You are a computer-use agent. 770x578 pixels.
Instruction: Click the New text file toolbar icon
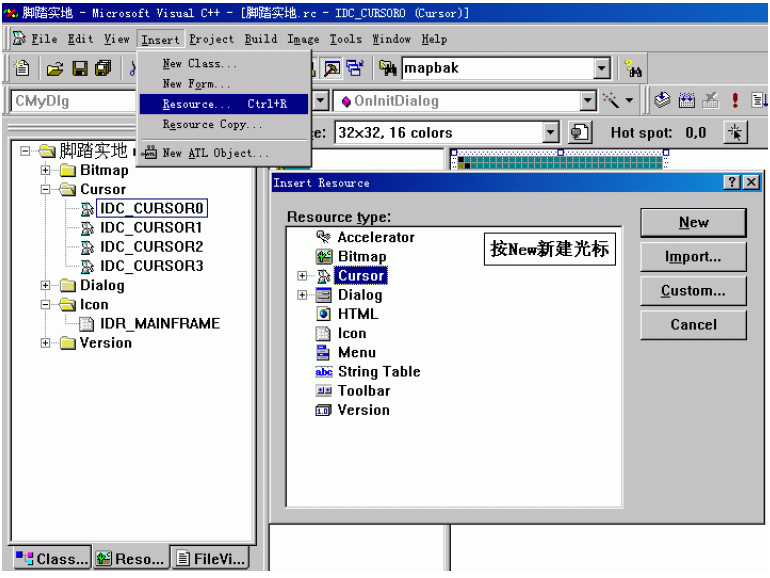(22, 68)
